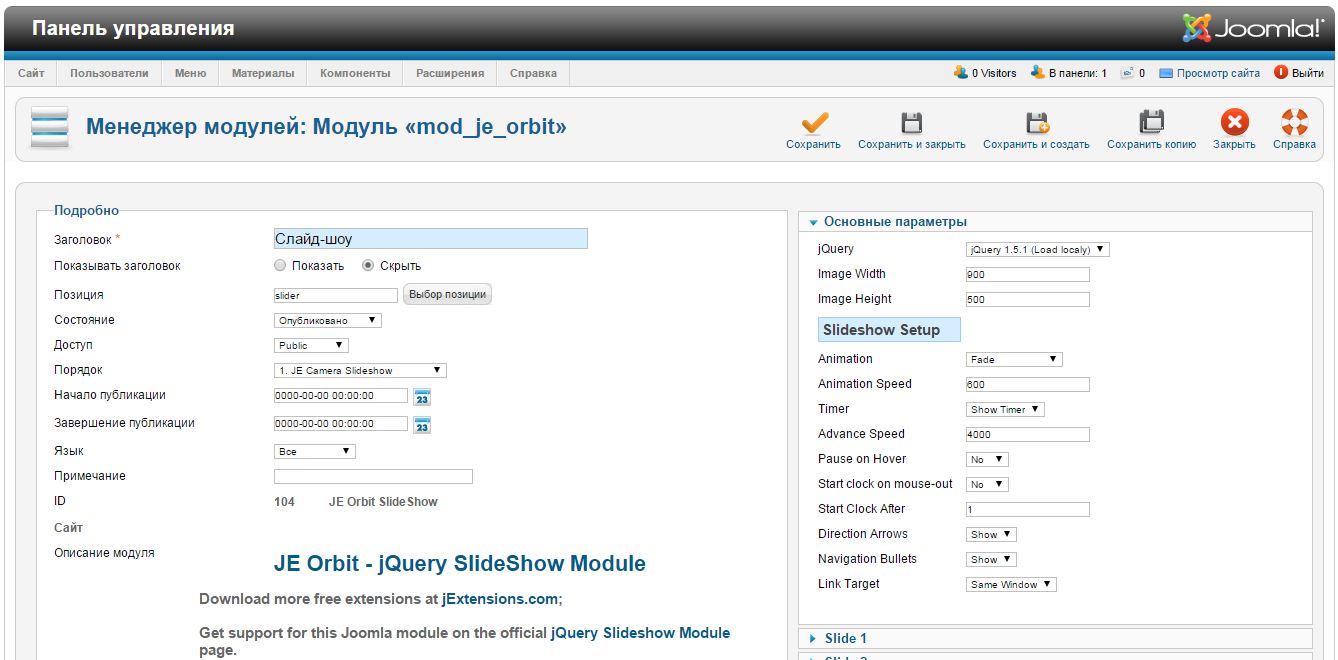Click the red Выйти icon
The height and width of the screenshot is (660, 1338).
point(1281,73)
